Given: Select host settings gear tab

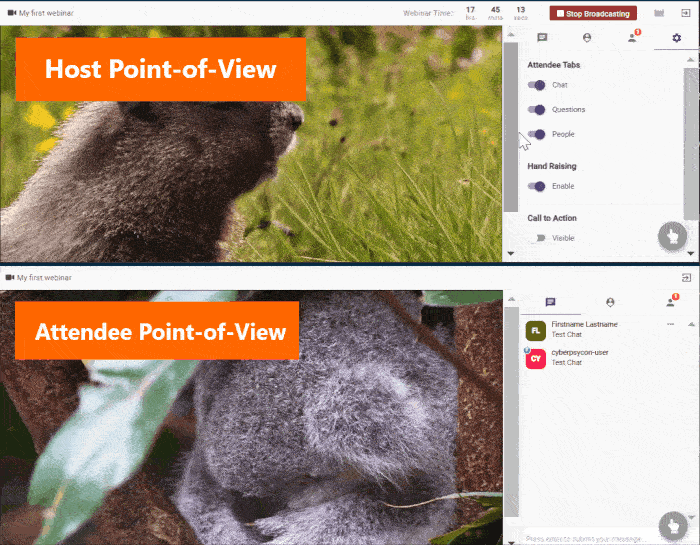Looking at the screenshot, I should tap(677, 38).
